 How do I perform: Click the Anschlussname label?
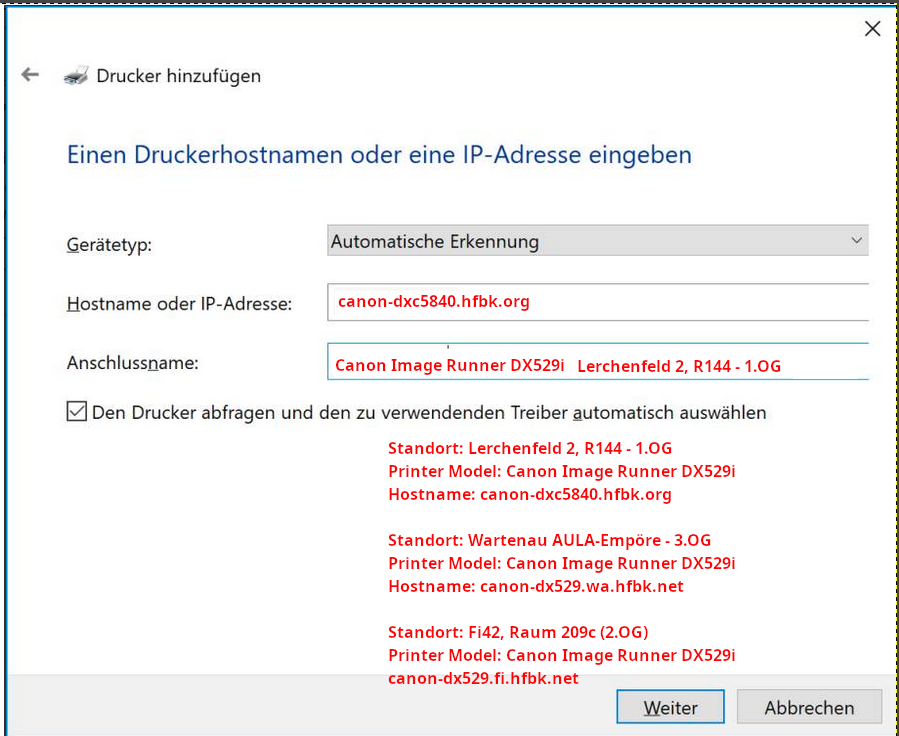click(x=132, y=363)
